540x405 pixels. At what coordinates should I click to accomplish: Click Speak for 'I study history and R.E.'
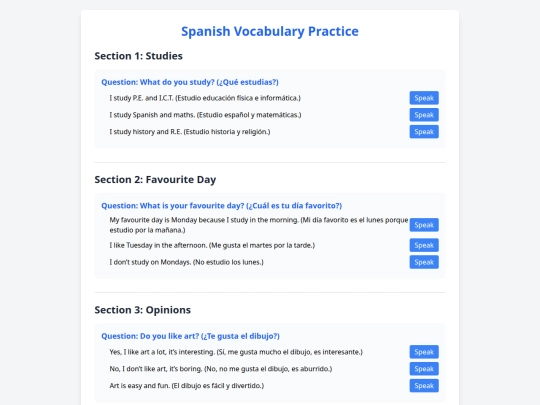[x=424, y=132]
